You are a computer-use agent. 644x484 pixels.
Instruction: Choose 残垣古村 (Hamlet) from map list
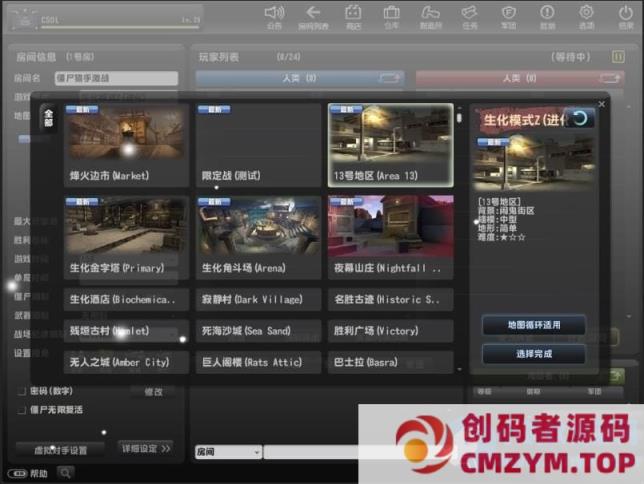(x=126, y=331)
